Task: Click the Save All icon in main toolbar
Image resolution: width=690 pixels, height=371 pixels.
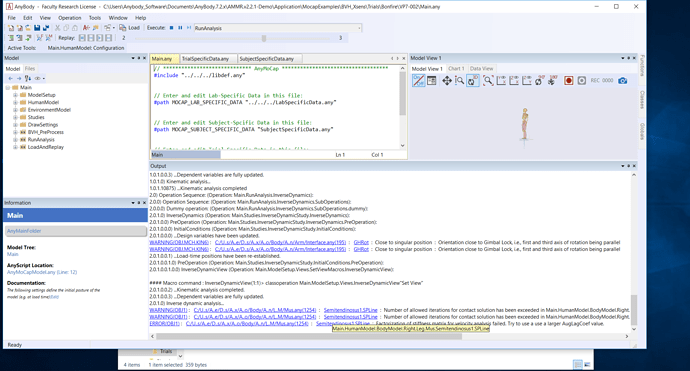Action: pyautogui.click(x=46, y=28)
